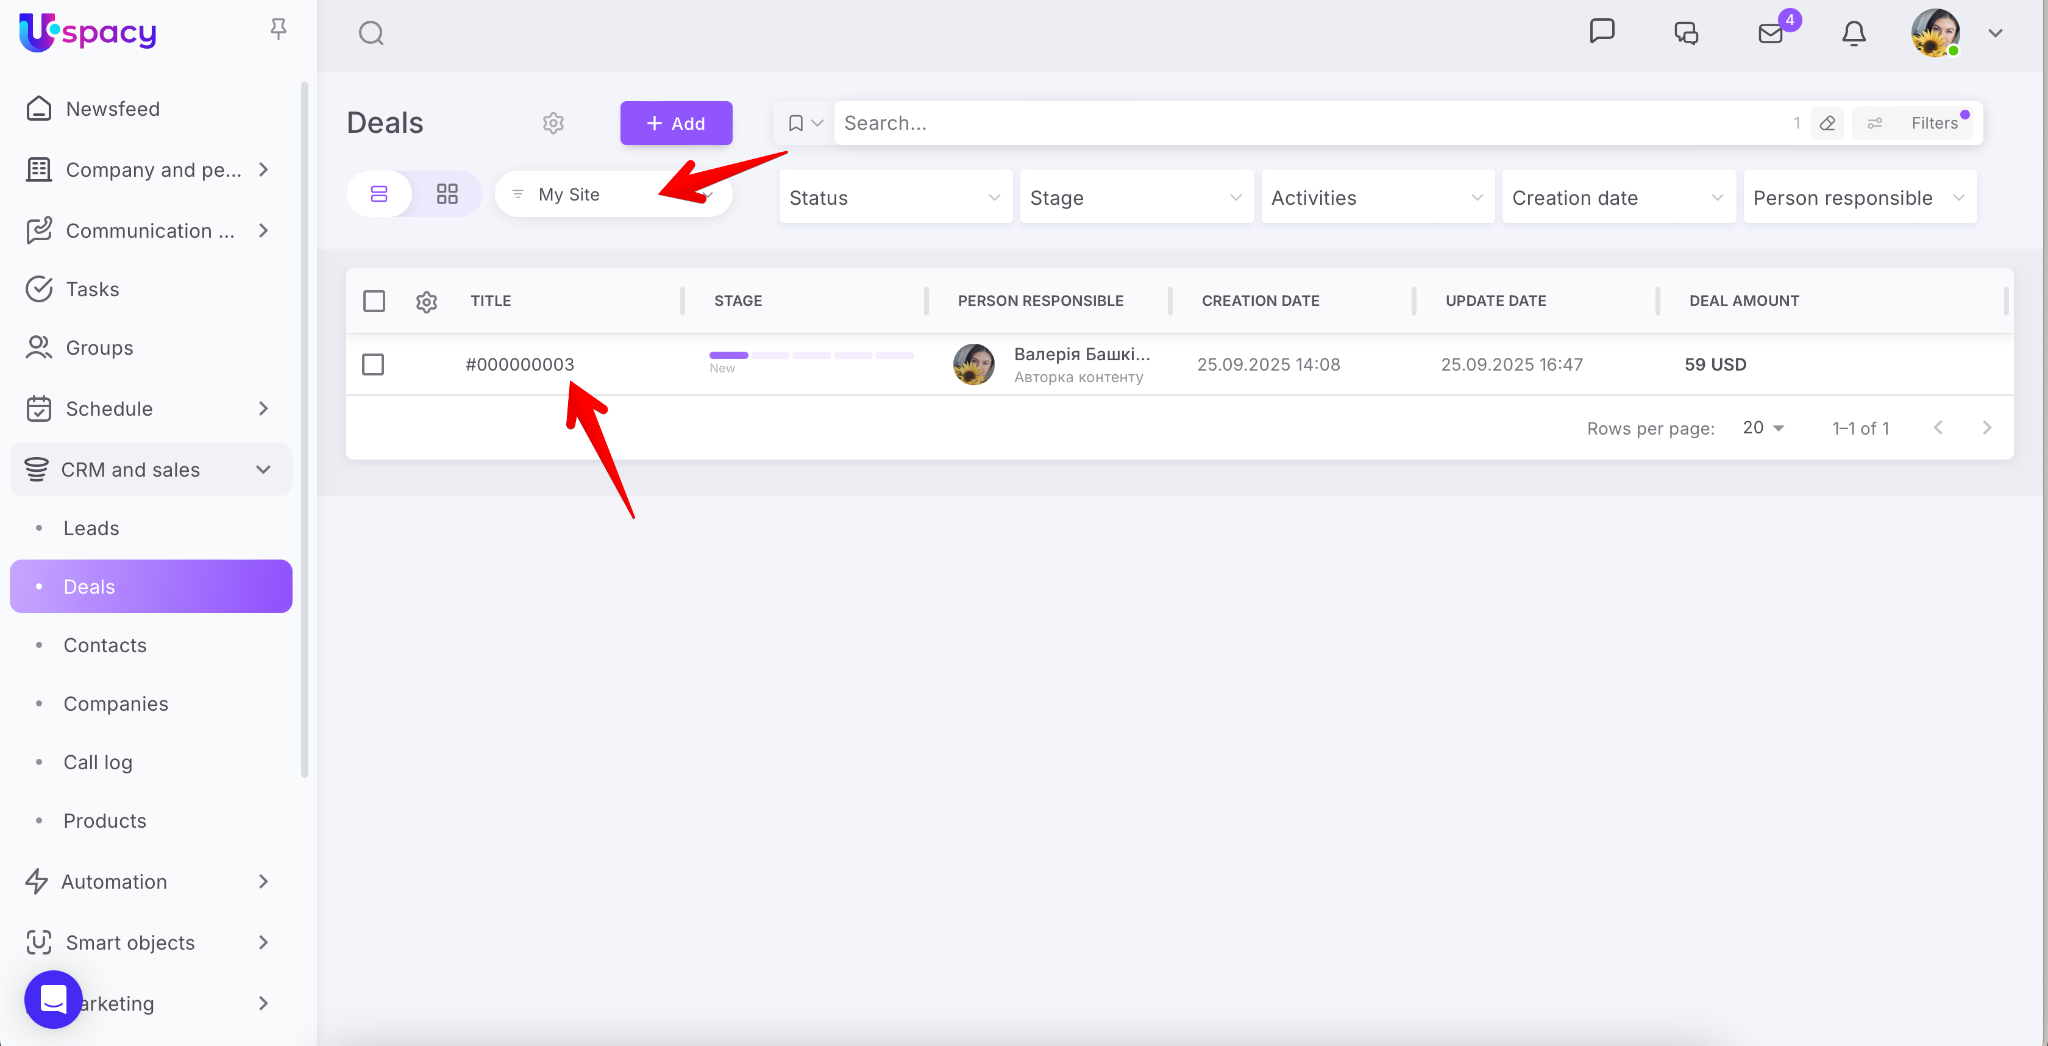2048x1046 pixels.
Task: Click the search magnifier icon in top bar
Action: click(x=371, y=33)
